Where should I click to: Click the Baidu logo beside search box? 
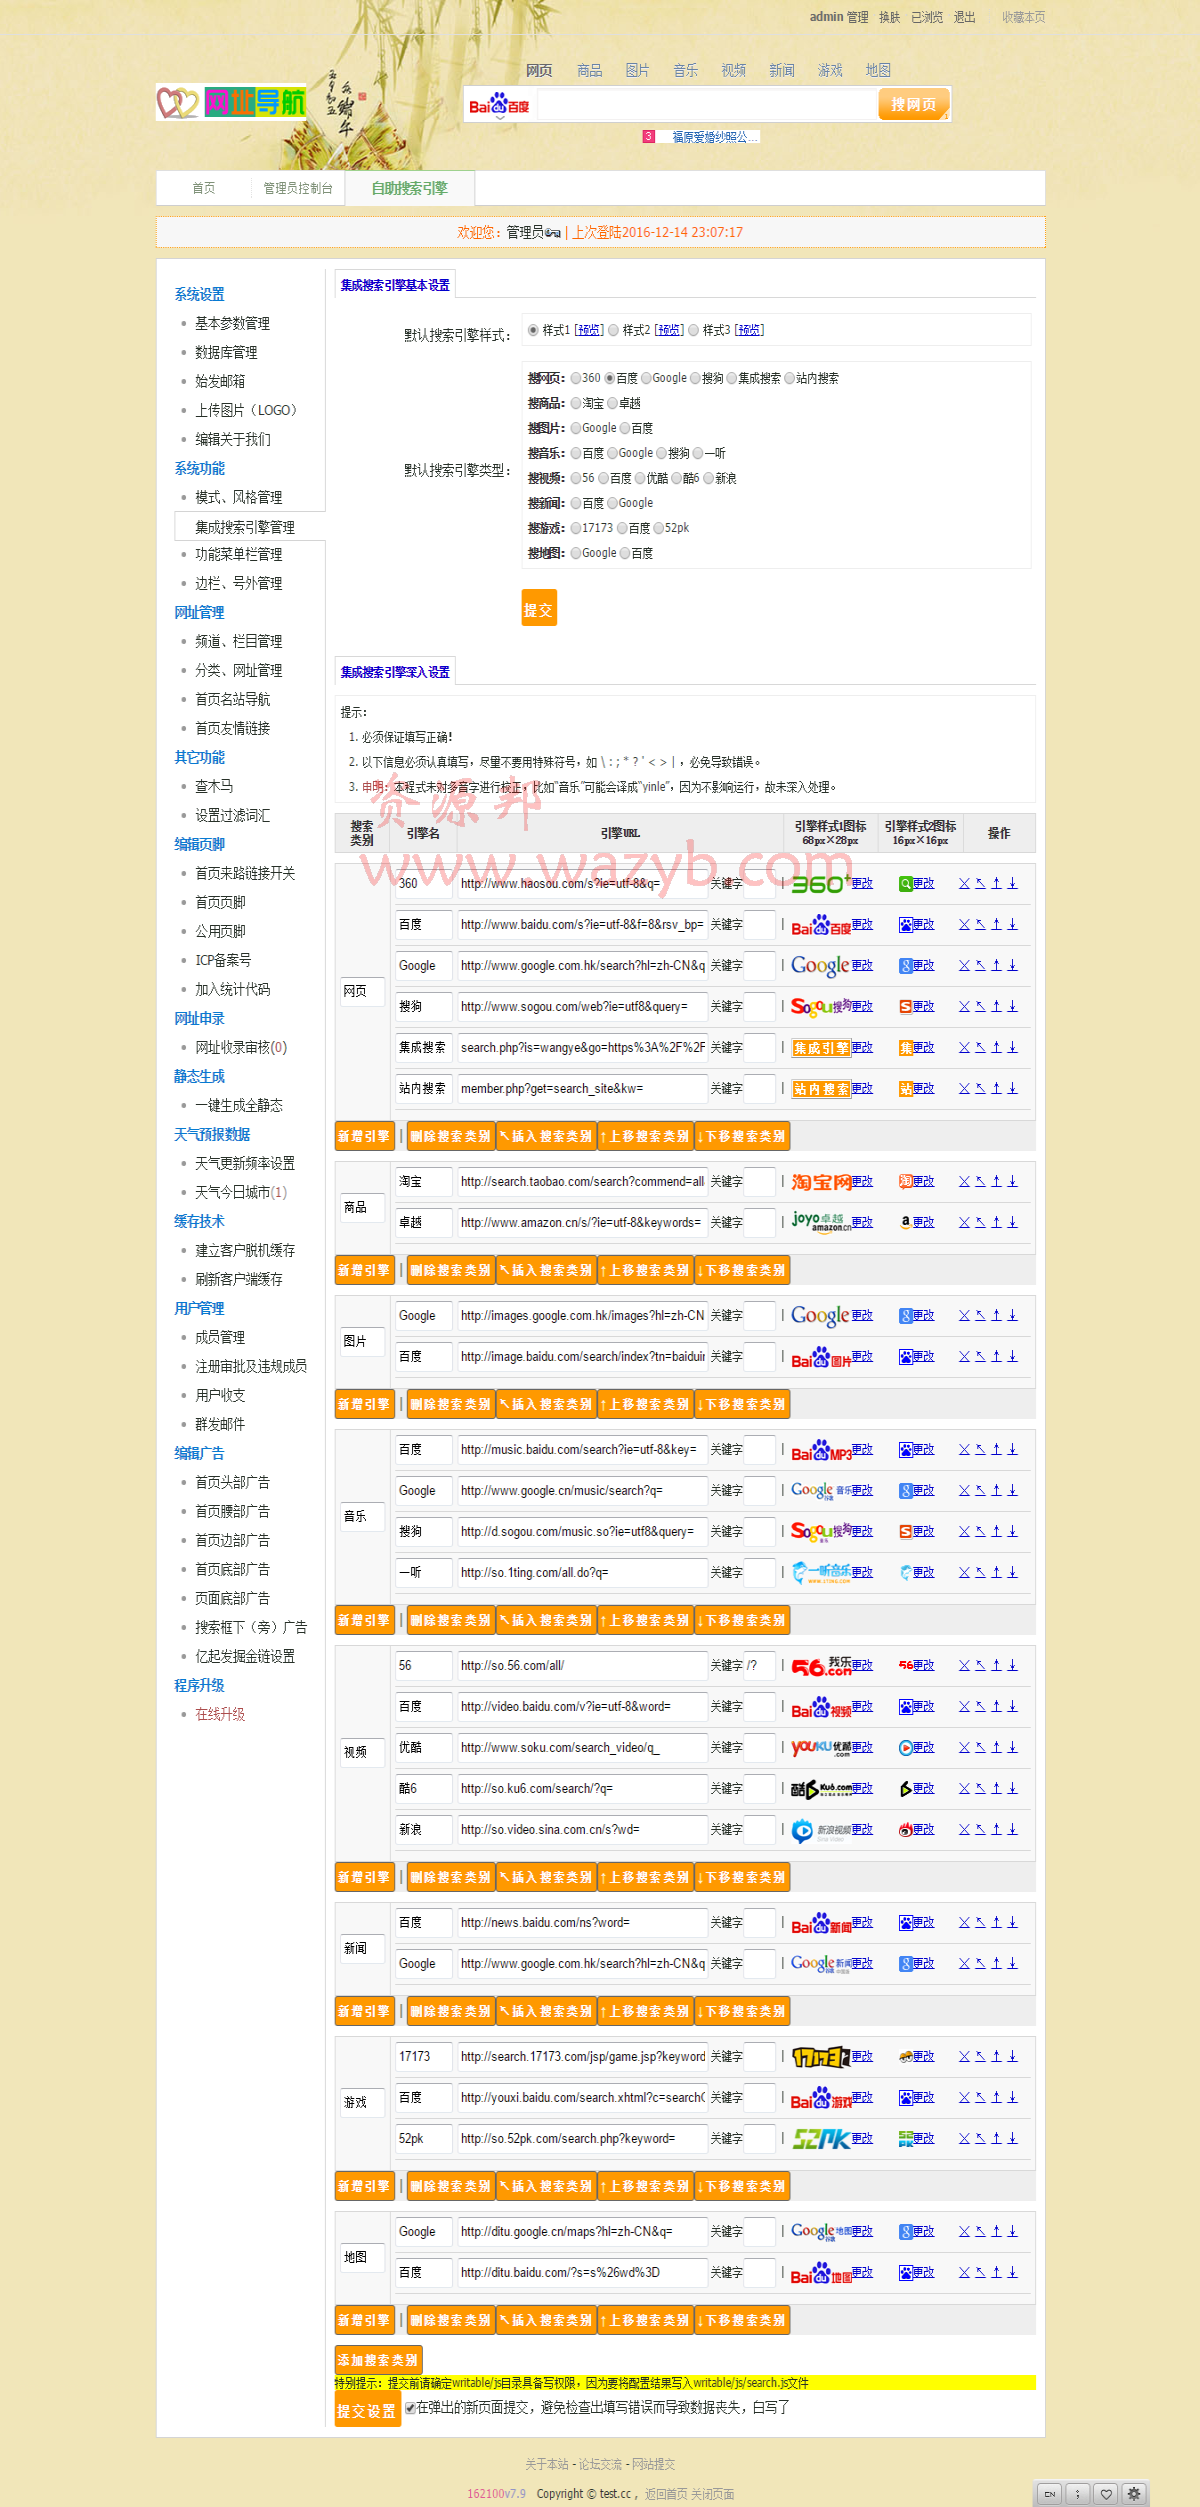pyautogui.click(x=499, y=105)
